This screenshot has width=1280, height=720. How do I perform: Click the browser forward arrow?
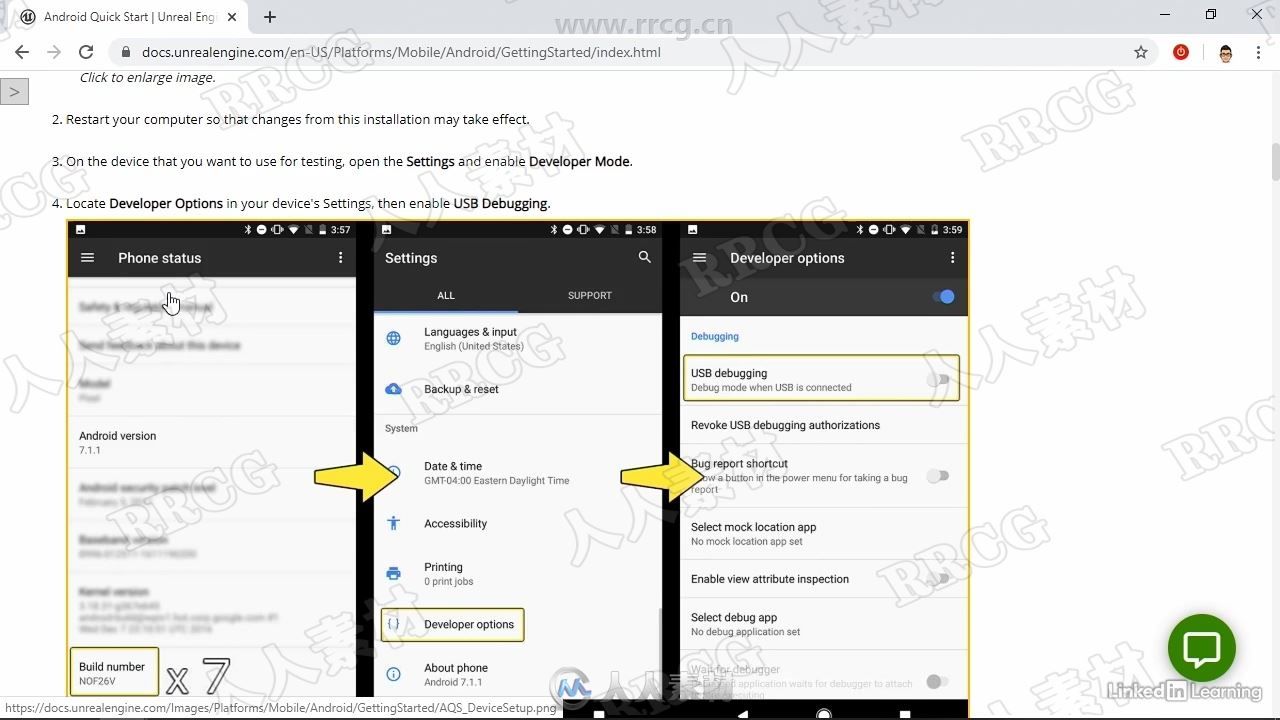click(x=54, y=52)
